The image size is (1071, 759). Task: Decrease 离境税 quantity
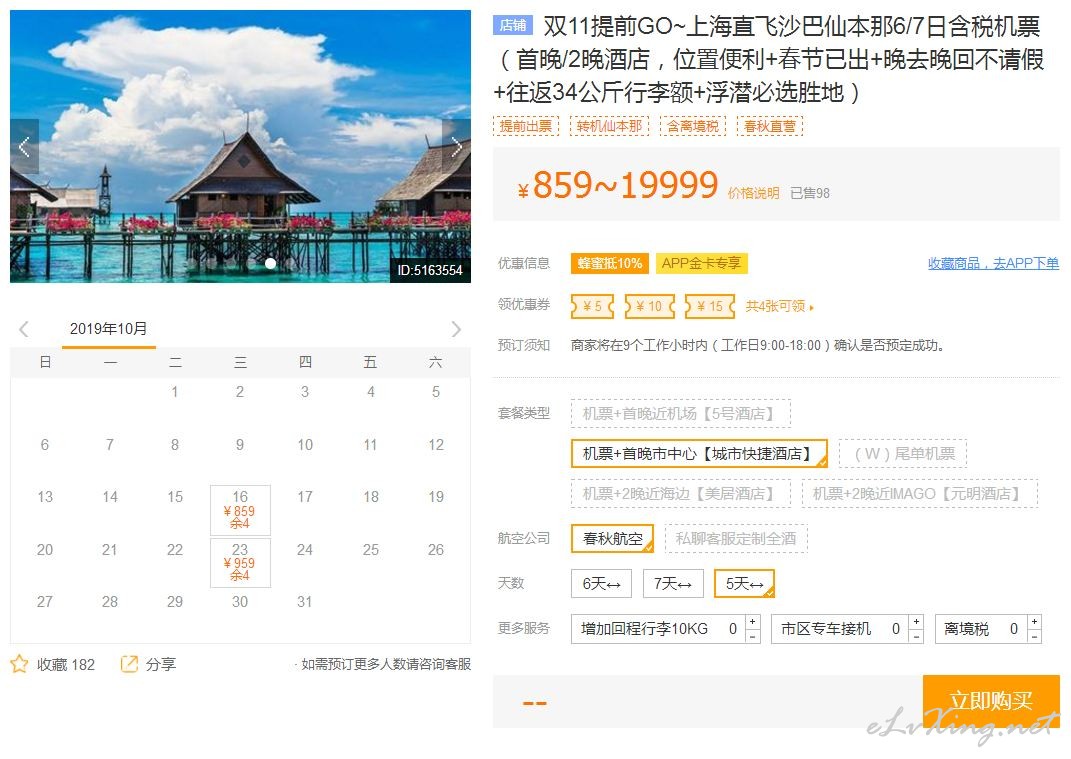[x=1034, y=636]
